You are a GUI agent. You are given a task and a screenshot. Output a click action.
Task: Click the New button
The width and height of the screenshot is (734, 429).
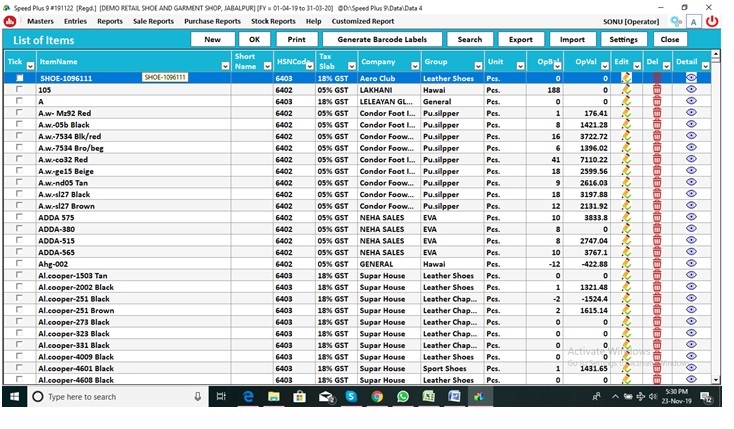pos(213,39)
